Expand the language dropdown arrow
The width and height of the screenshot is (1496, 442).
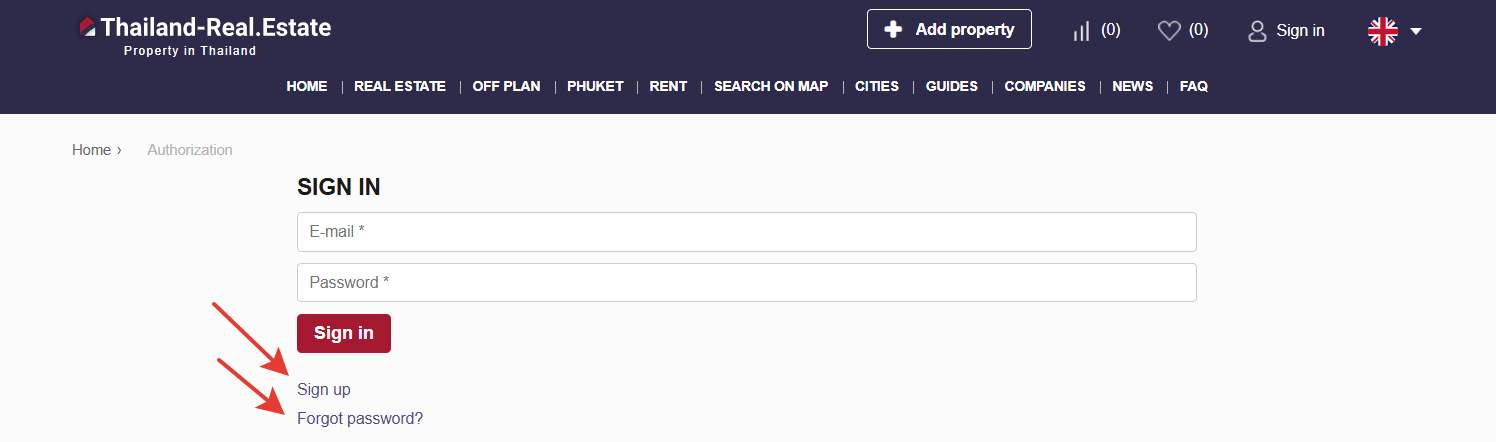pyautogui.click(x=1416, y=31)
